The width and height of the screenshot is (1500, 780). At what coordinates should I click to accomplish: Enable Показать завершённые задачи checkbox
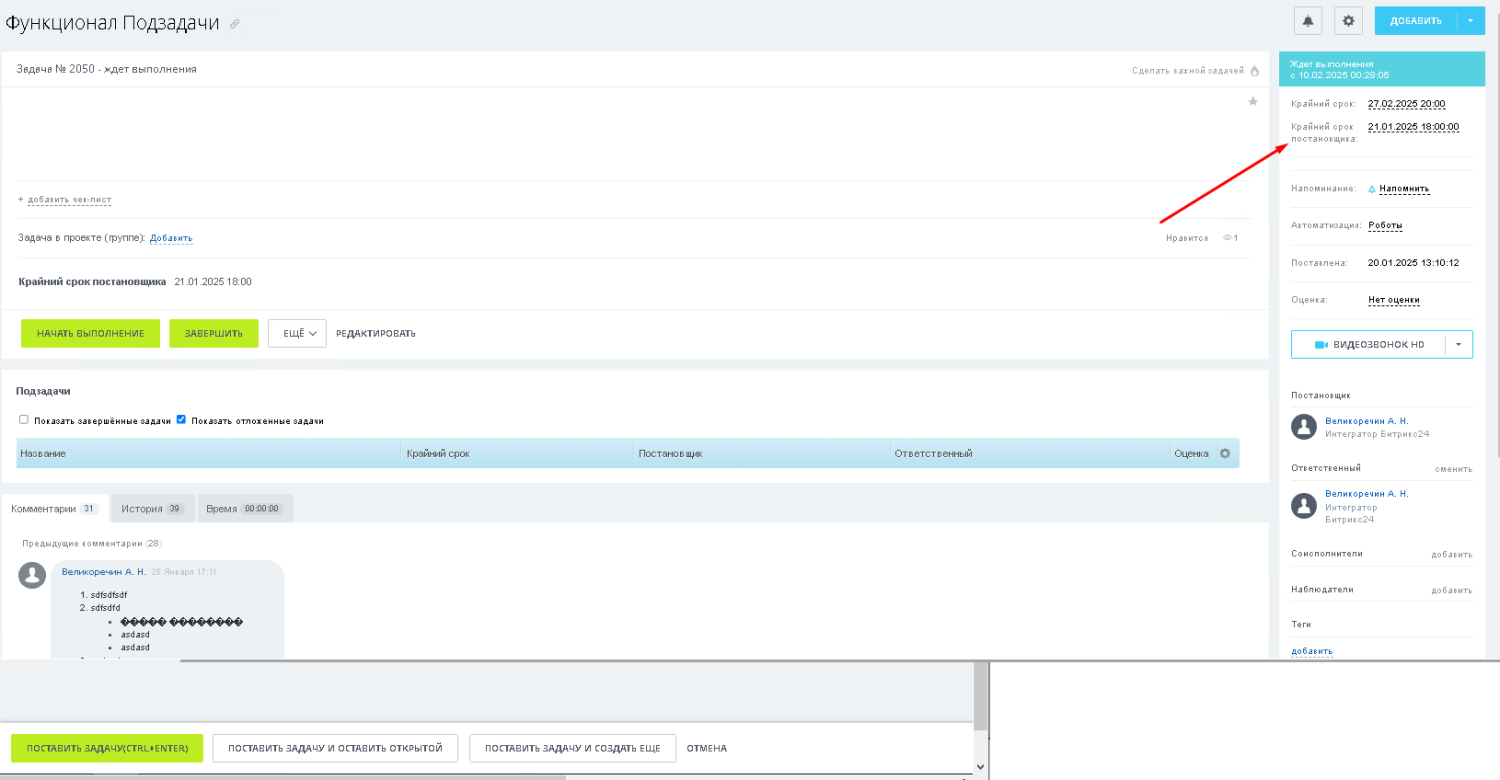click(x=24, y=420)
